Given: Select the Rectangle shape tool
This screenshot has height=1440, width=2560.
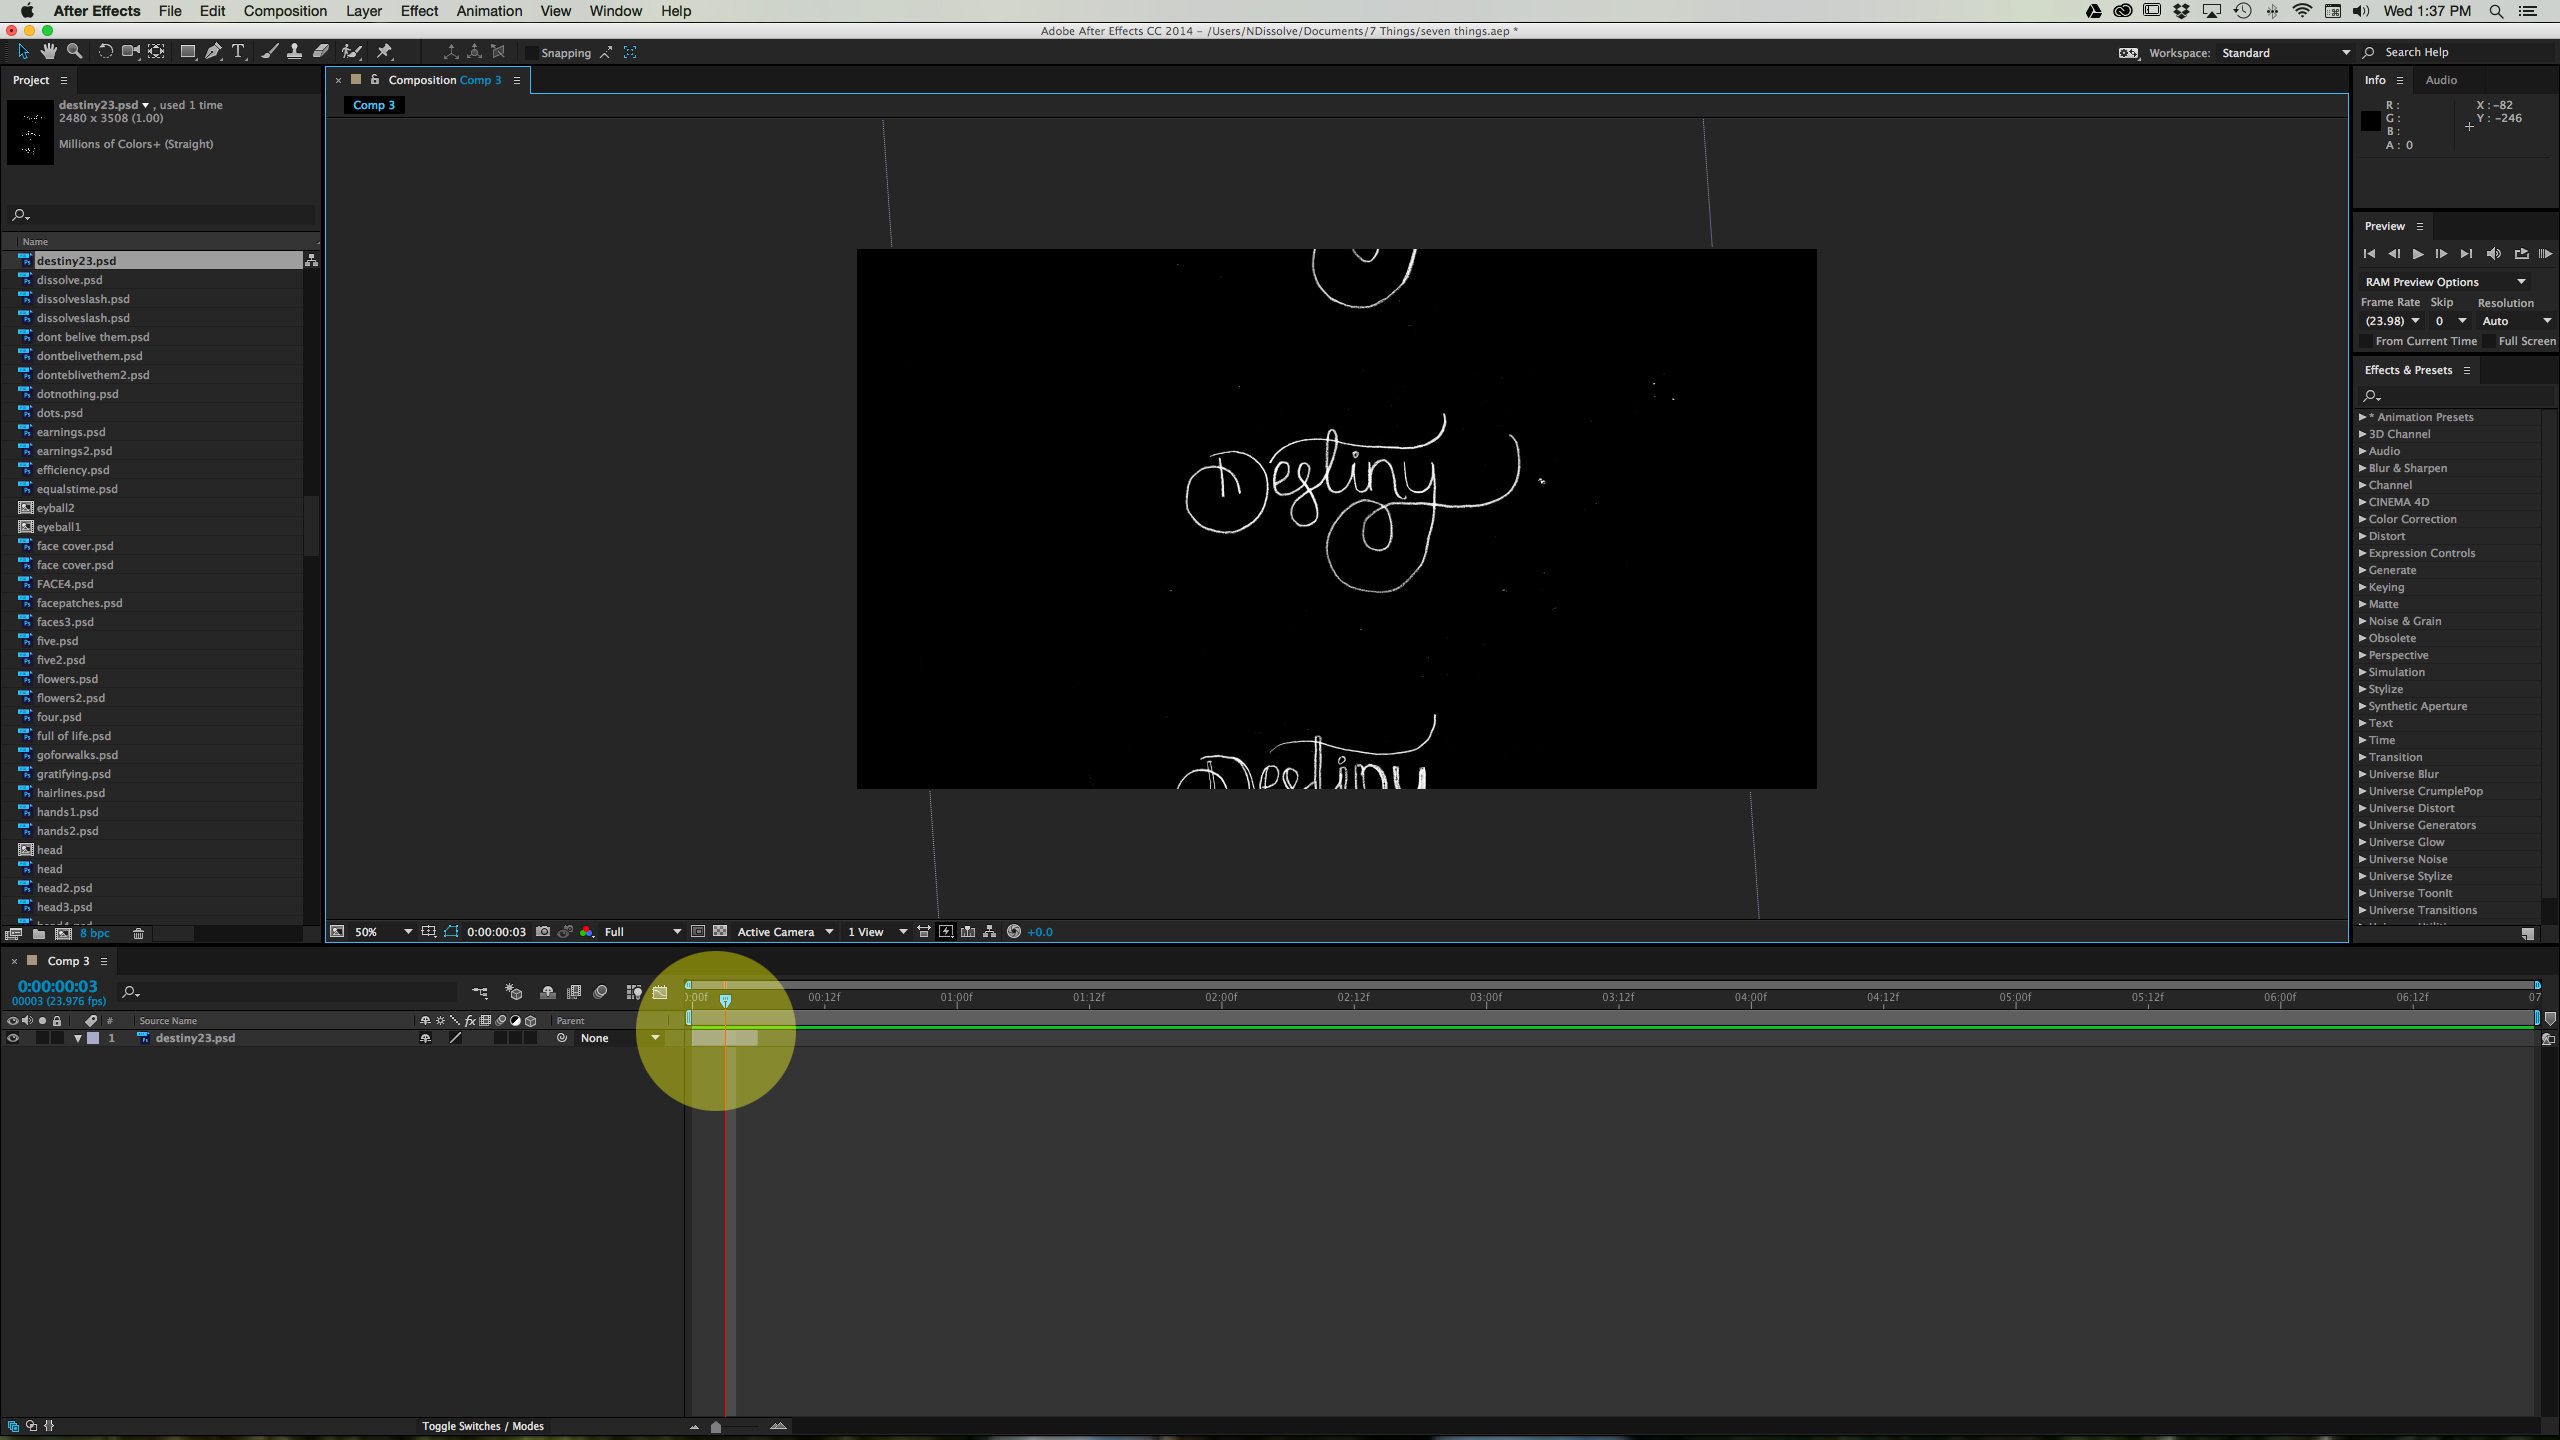Looking at the screenshot, I should coord(187,51).
